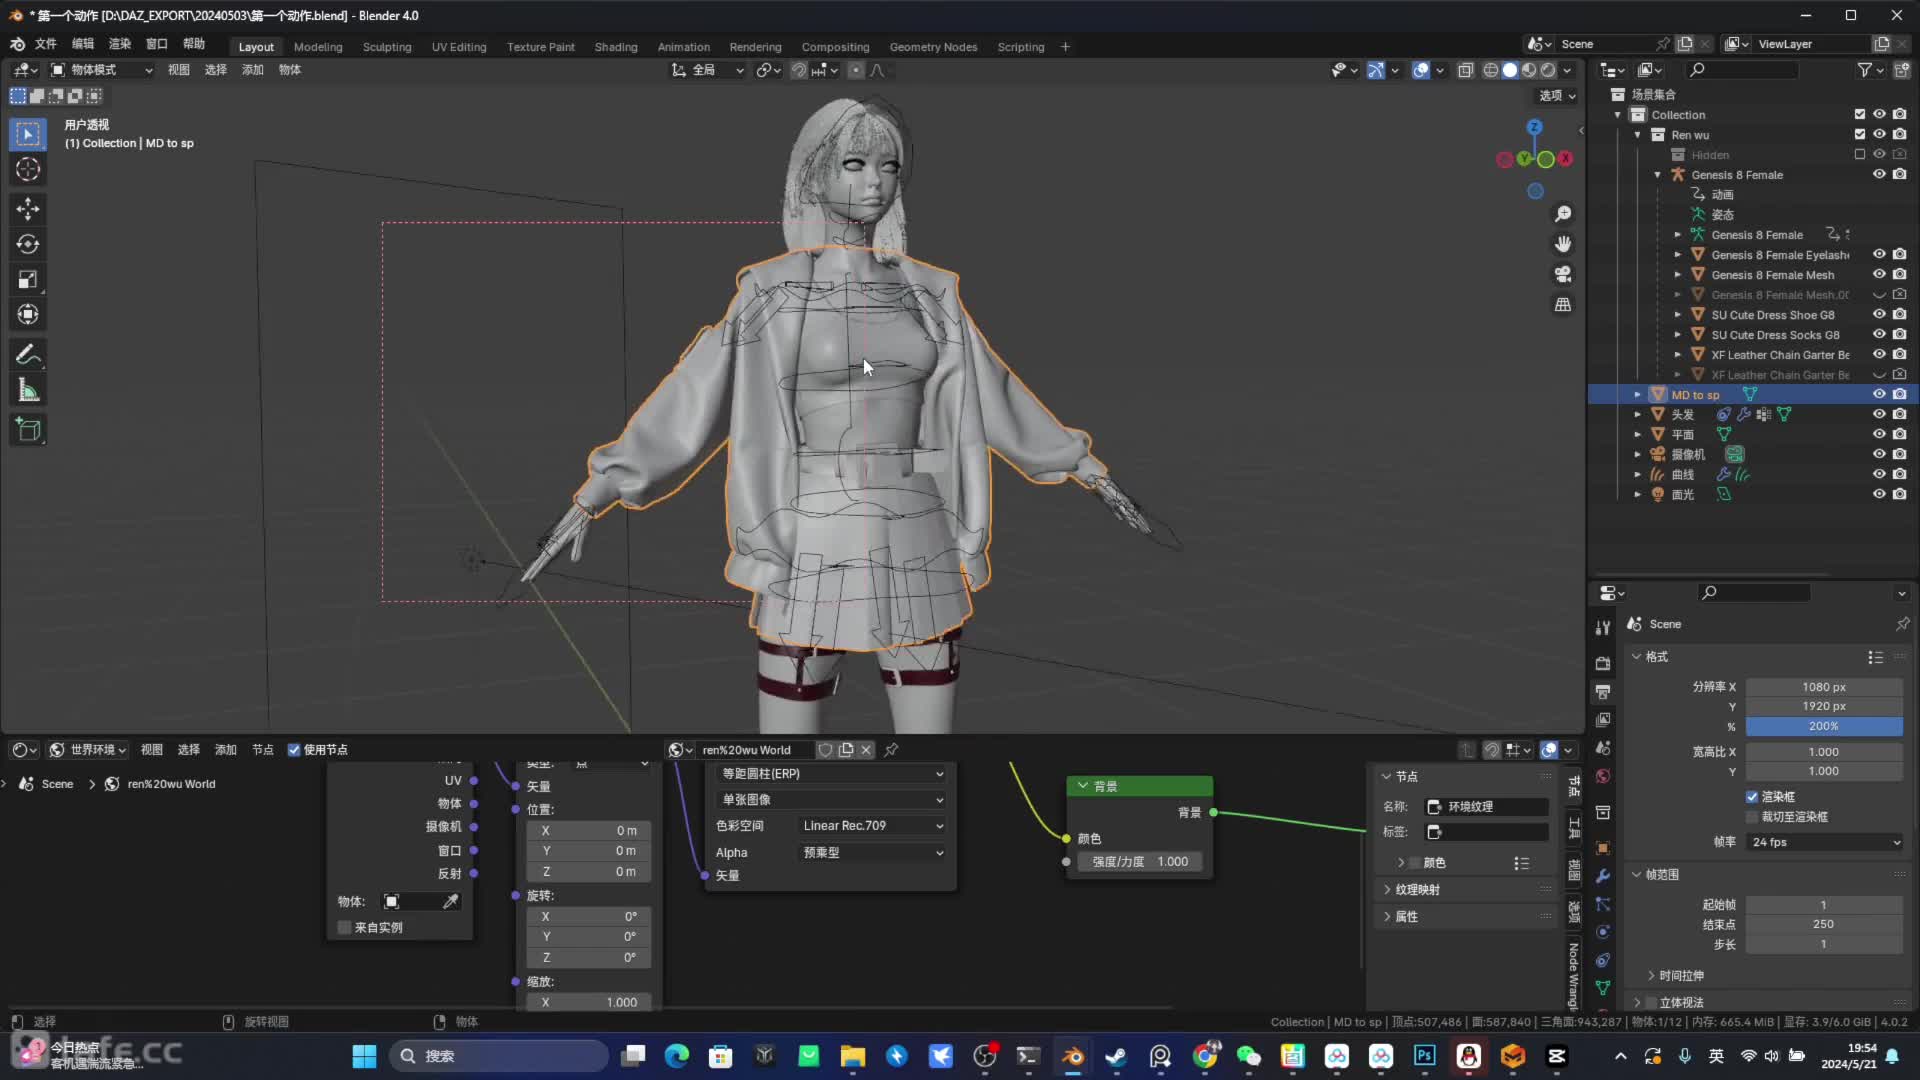Viewport: 1920px width, 1080px height.
Task: Switch to the Shading workspace tab
Action: point(616,47)
